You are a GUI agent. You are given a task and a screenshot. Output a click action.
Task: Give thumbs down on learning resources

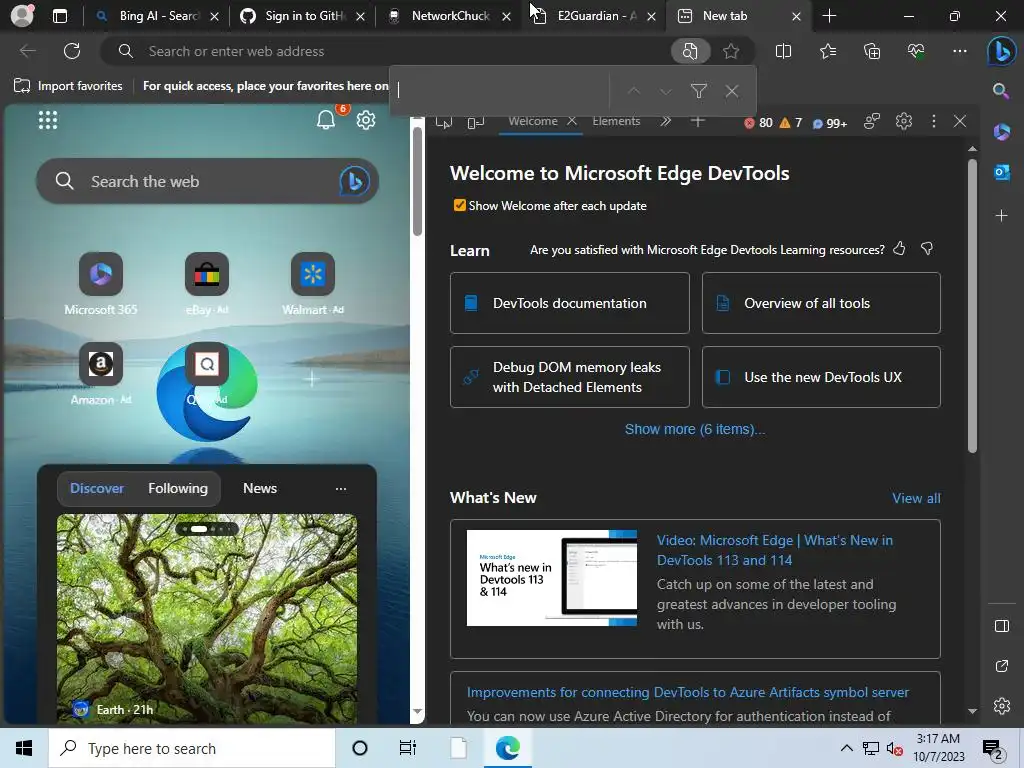927,249
